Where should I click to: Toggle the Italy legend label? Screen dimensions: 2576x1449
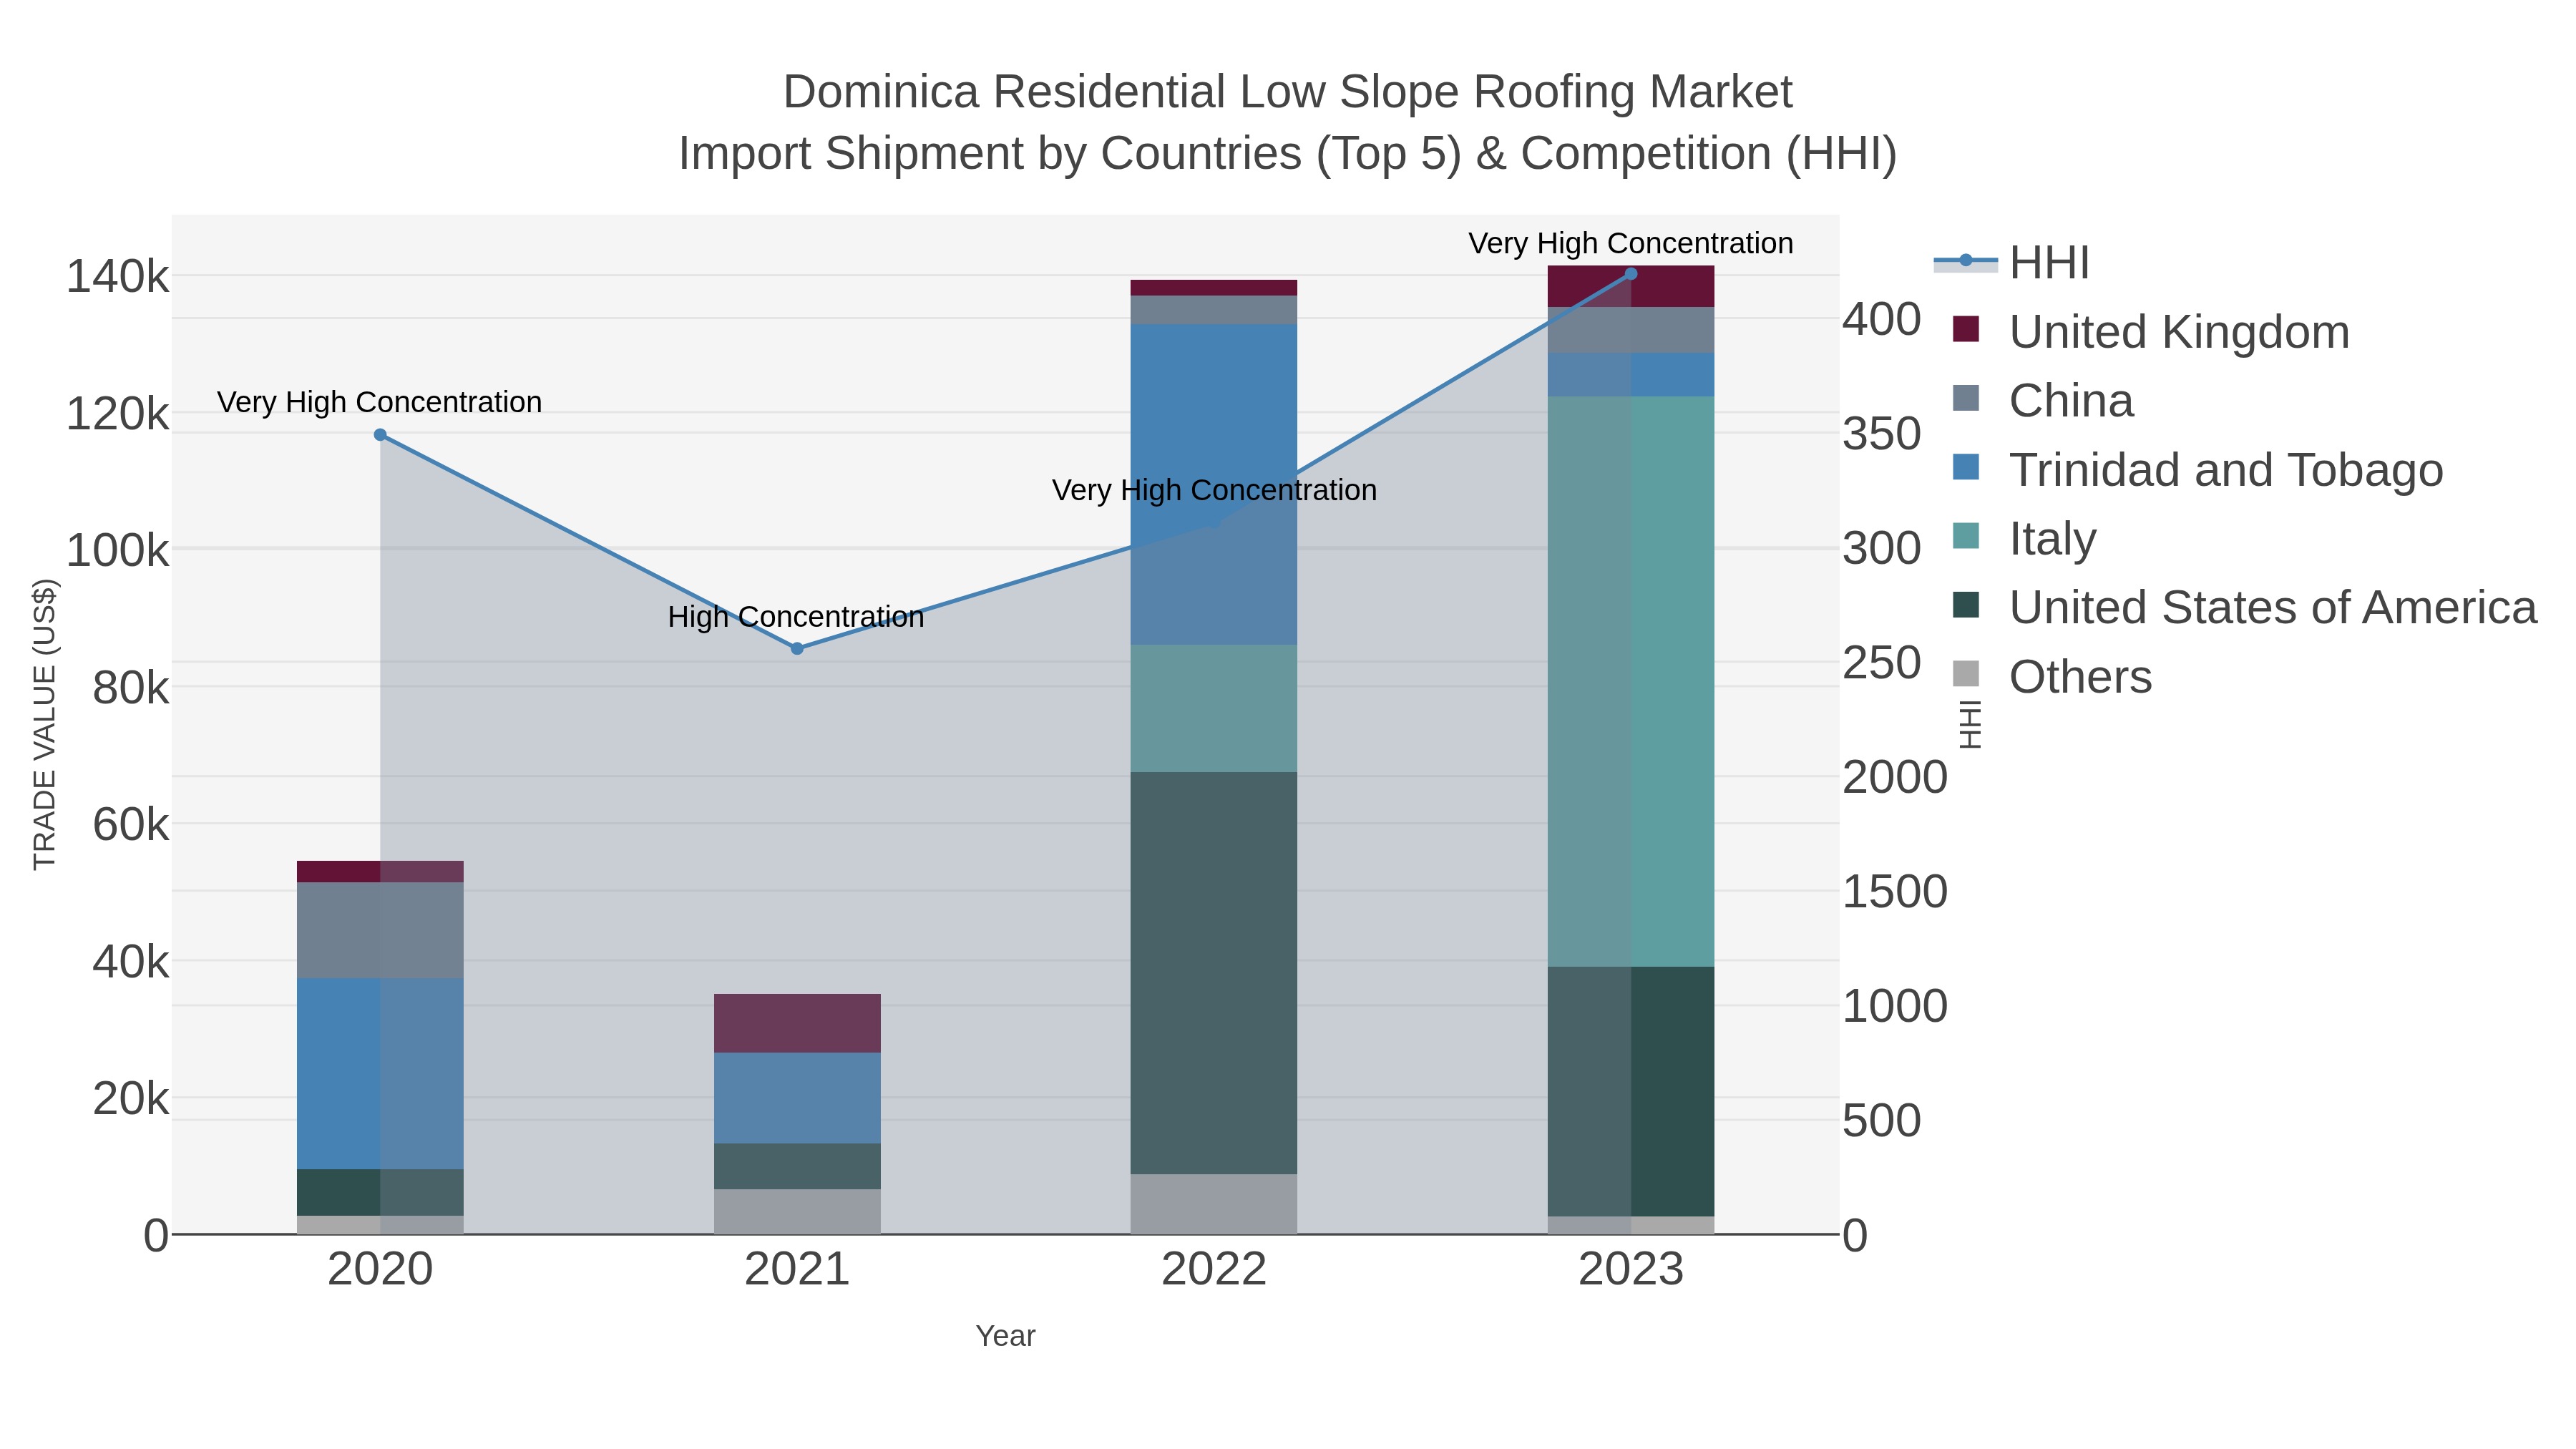(2052, 538)
